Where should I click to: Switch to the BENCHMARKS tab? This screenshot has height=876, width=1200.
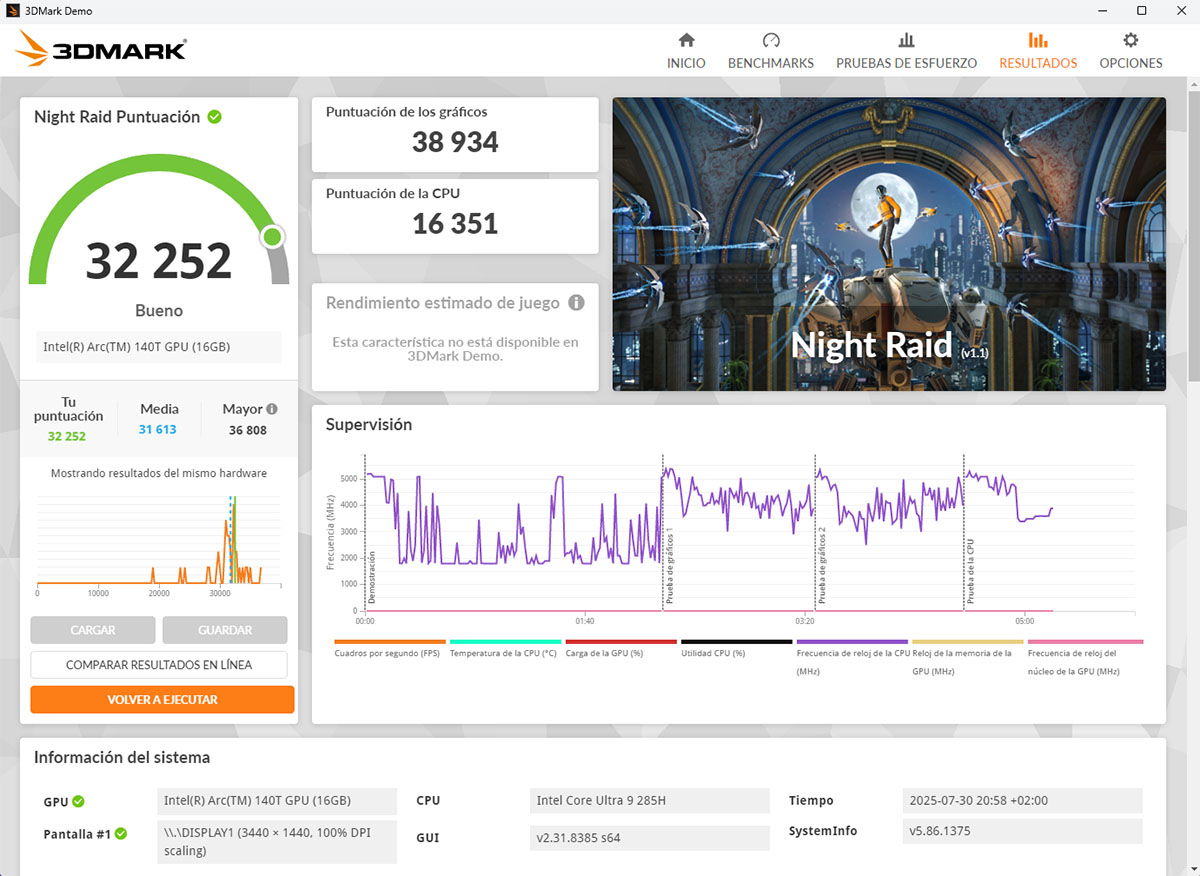click(x=771, y=63)
